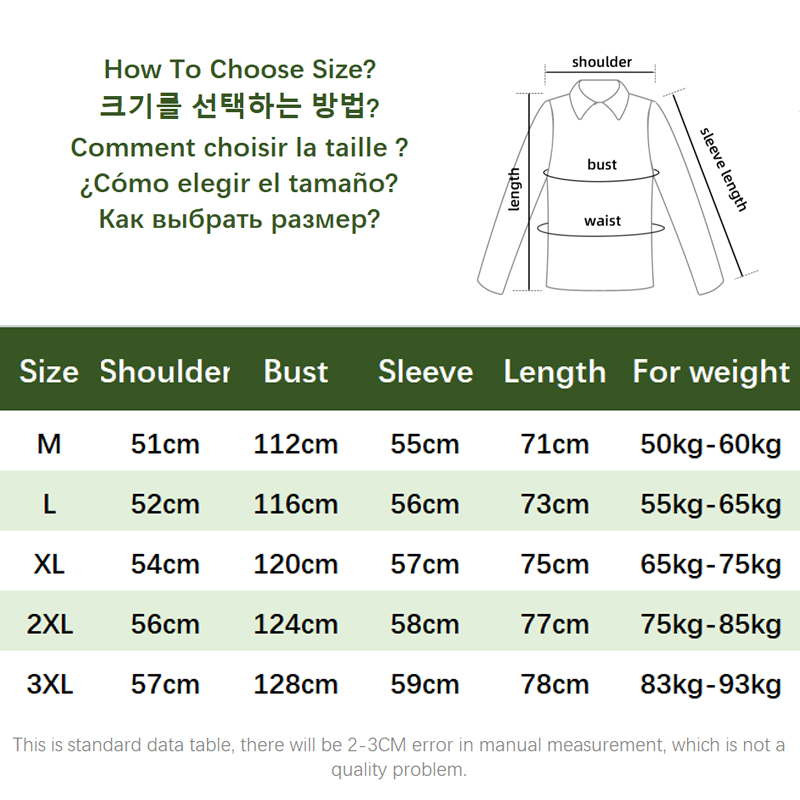
Task: Click the "How To Choose Size?" heading
Action: click(x=240, y=70)
